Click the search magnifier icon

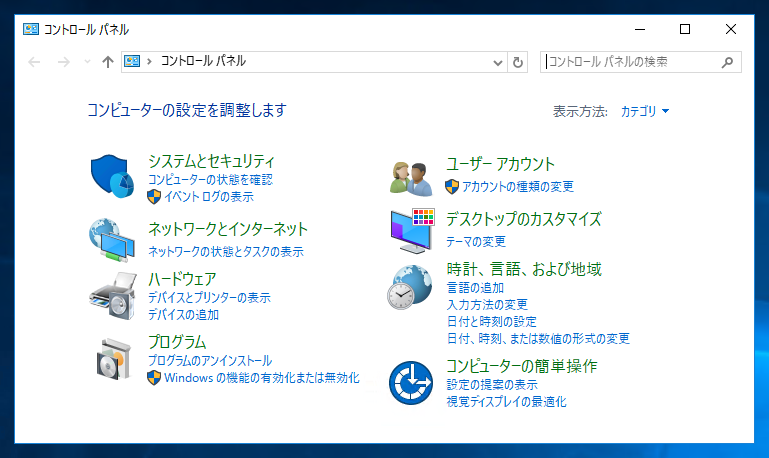tap(727, 62)
